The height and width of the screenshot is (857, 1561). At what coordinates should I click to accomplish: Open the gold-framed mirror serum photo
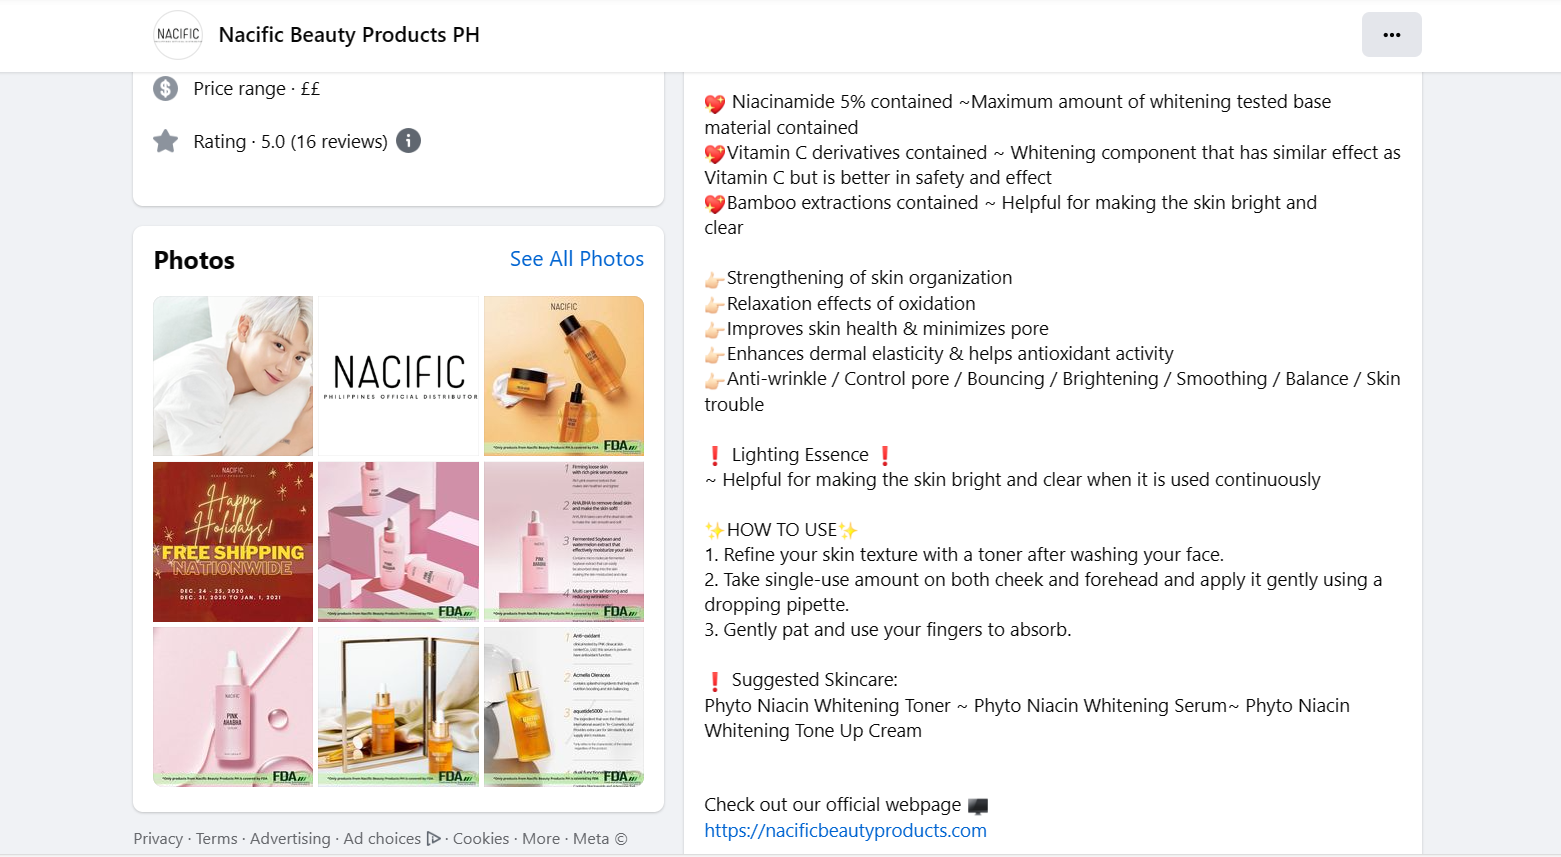pos(399,707)
